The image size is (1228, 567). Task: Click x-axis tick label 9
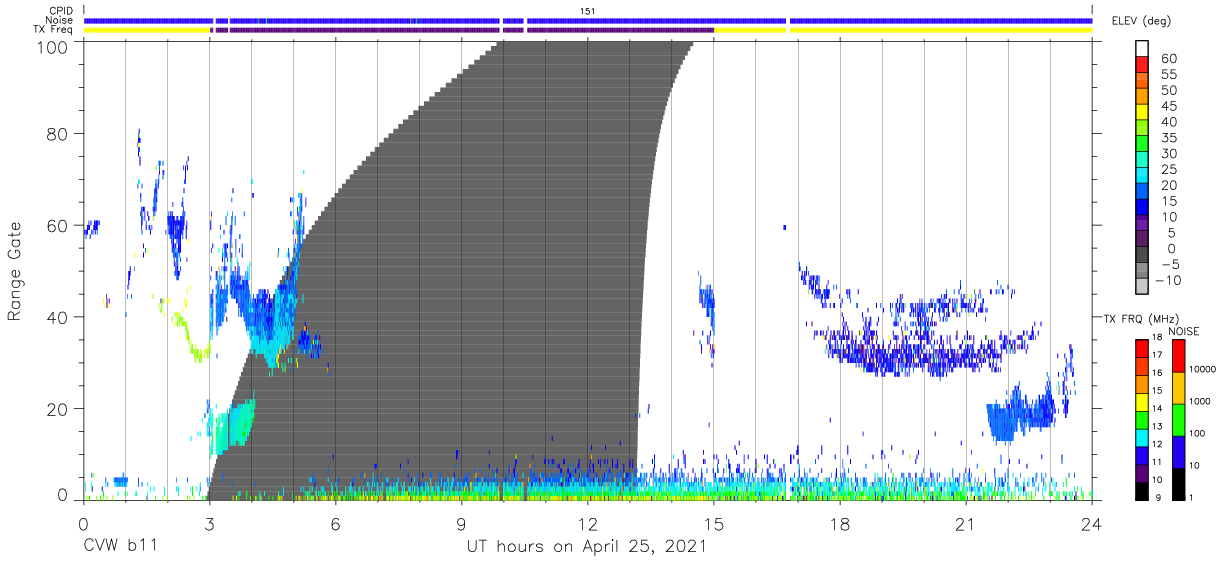(461, 522)
